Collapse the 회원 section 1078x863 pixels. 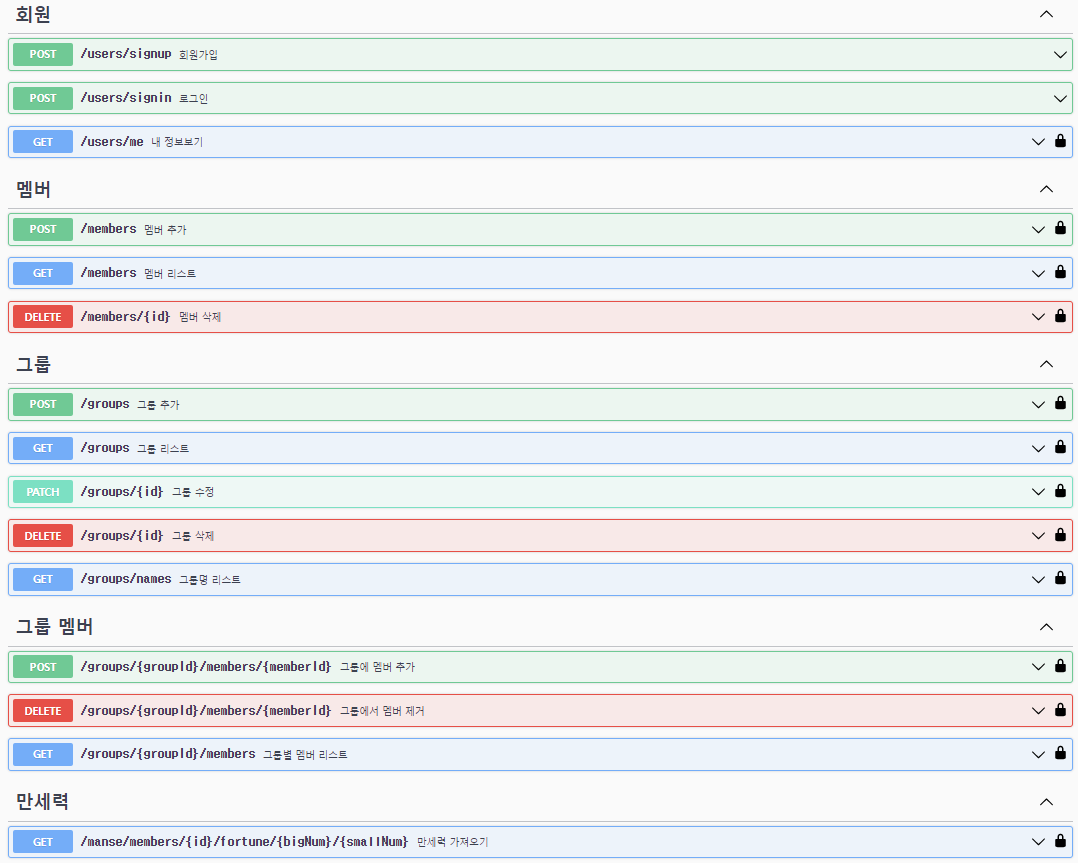click(1046, 14)
